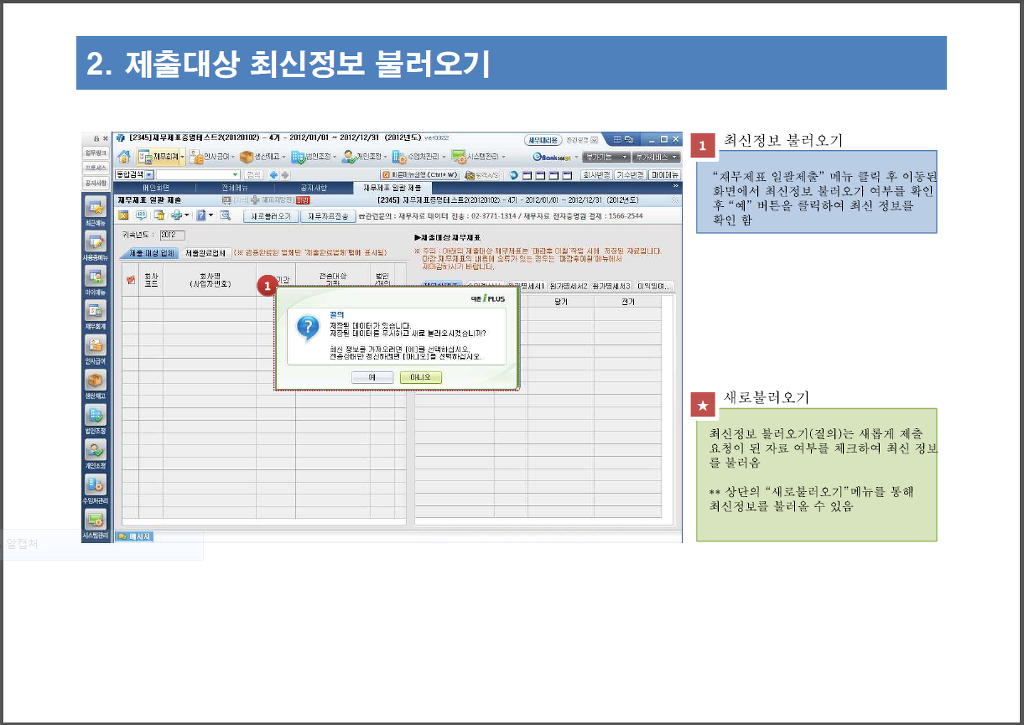Click the blue left navigation arrow
Image resolution: width=1024 pixels, height=725 pixels.
[x=274, y=175]
